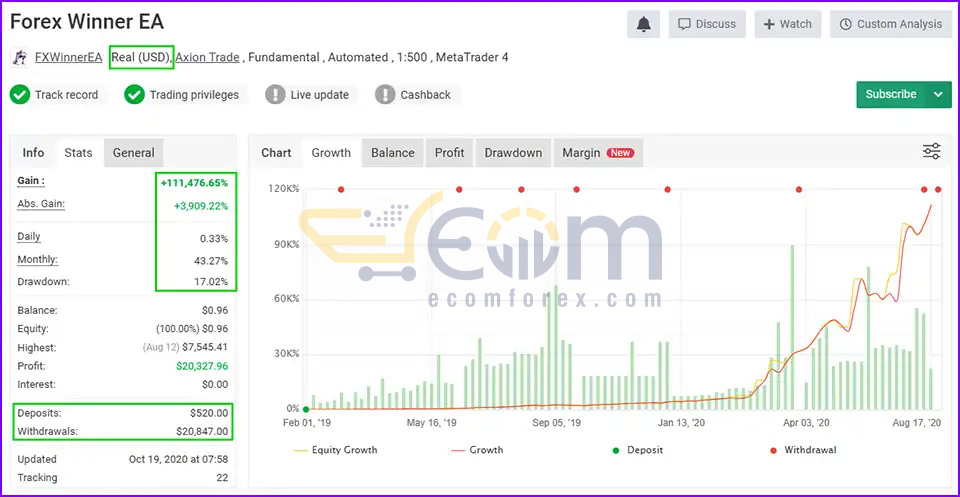Click the Gain label
960x497 pixels.
coord(31,181)
